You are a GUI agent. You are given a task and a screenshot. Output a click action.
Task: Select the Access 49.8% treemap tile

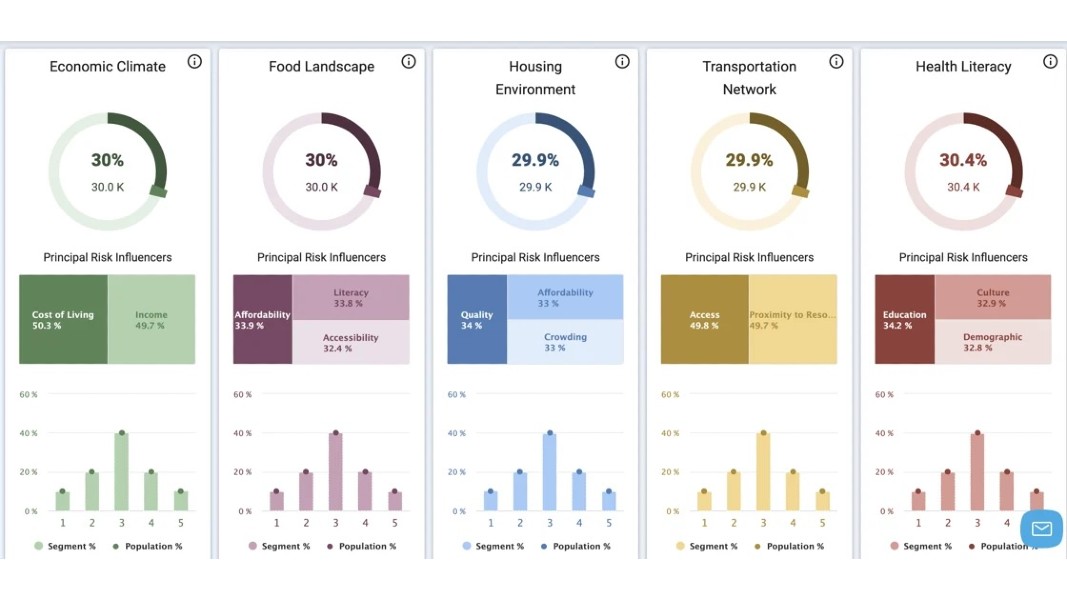point(705,319)
